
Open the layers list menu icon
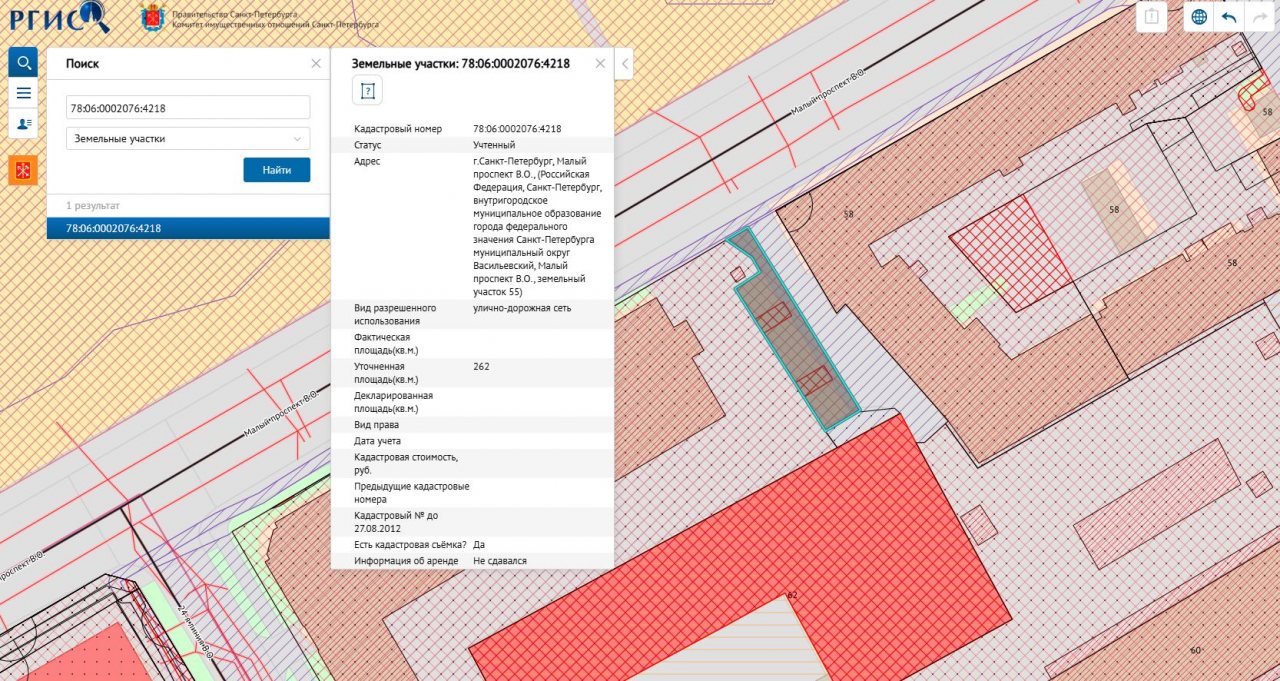click(x=23, y=93)
